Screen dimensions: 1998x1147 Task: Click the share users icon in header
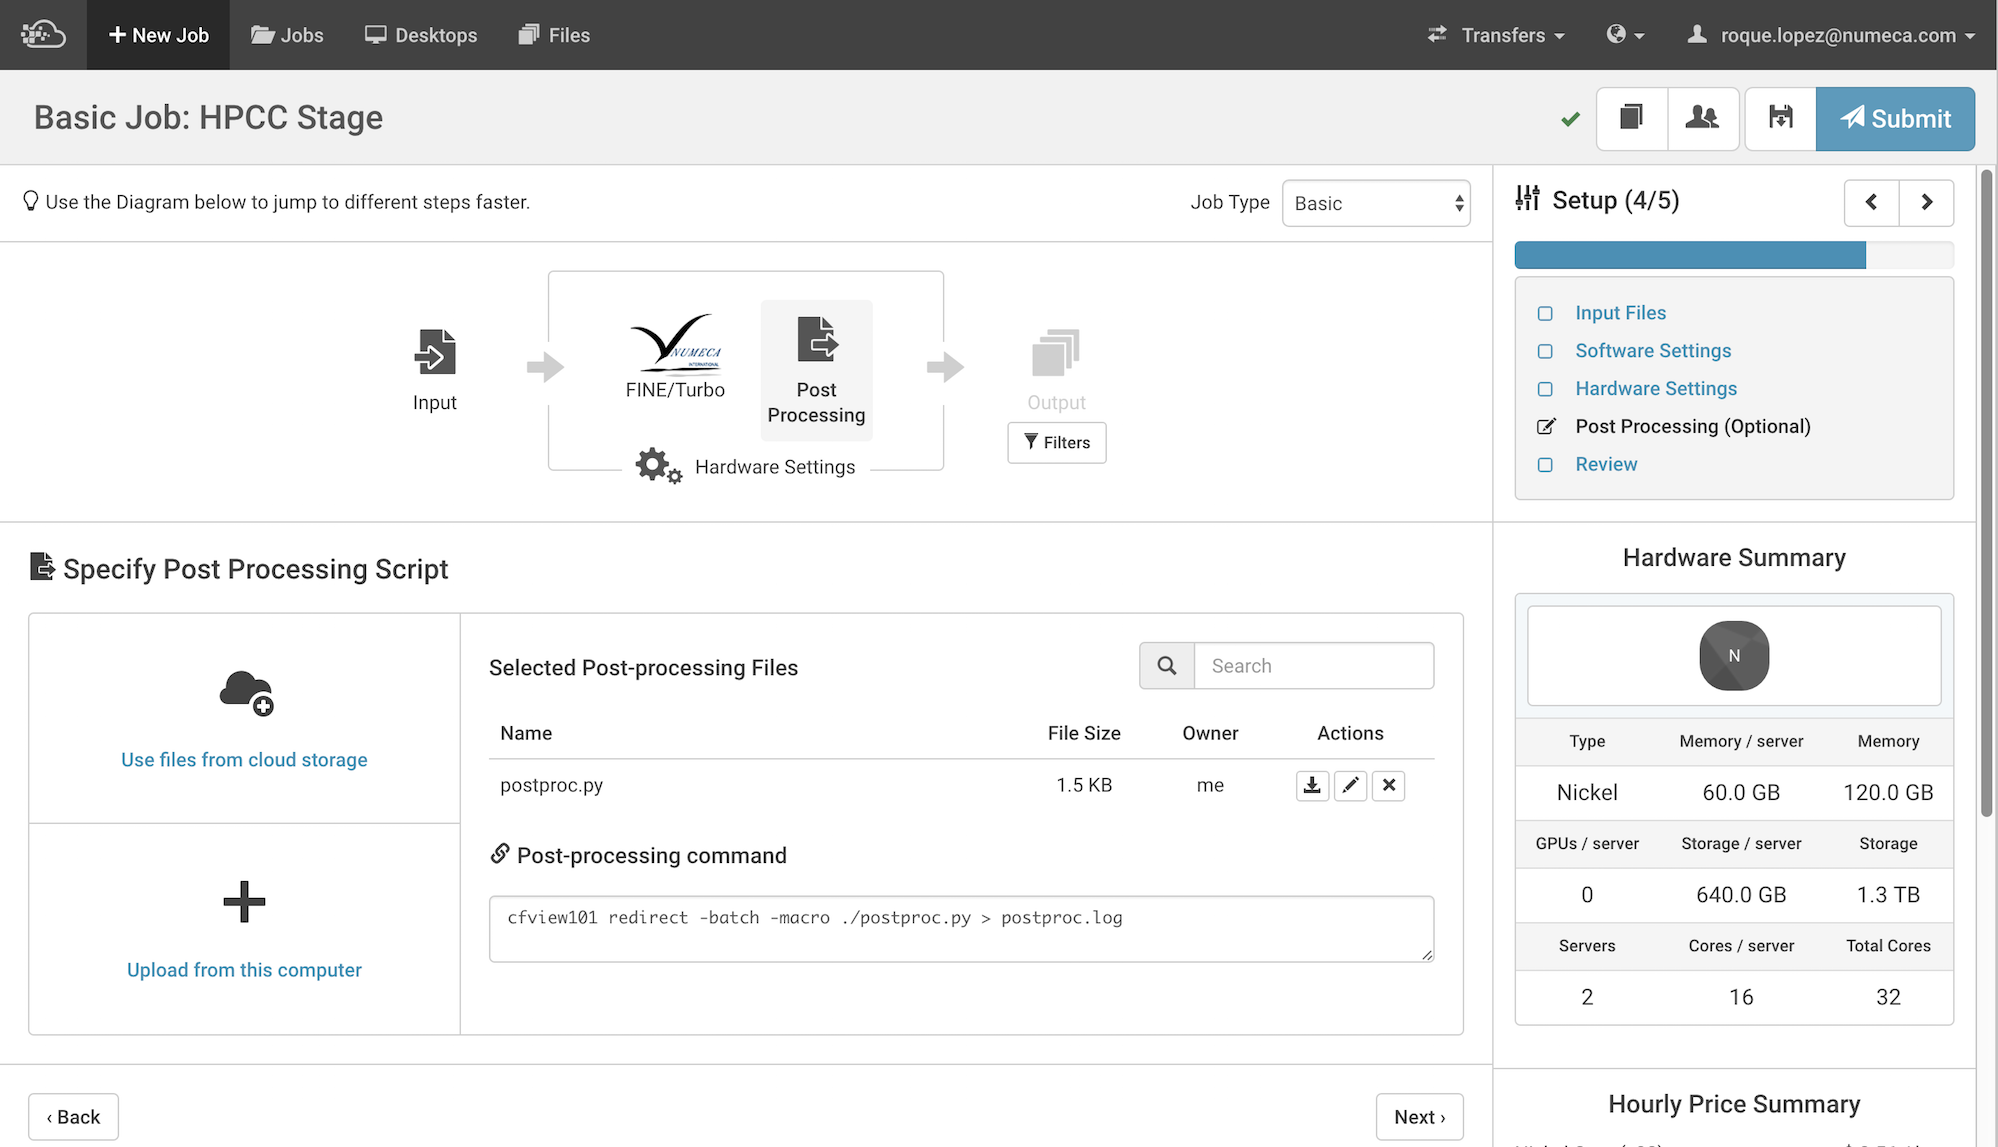pos(1702,118)
